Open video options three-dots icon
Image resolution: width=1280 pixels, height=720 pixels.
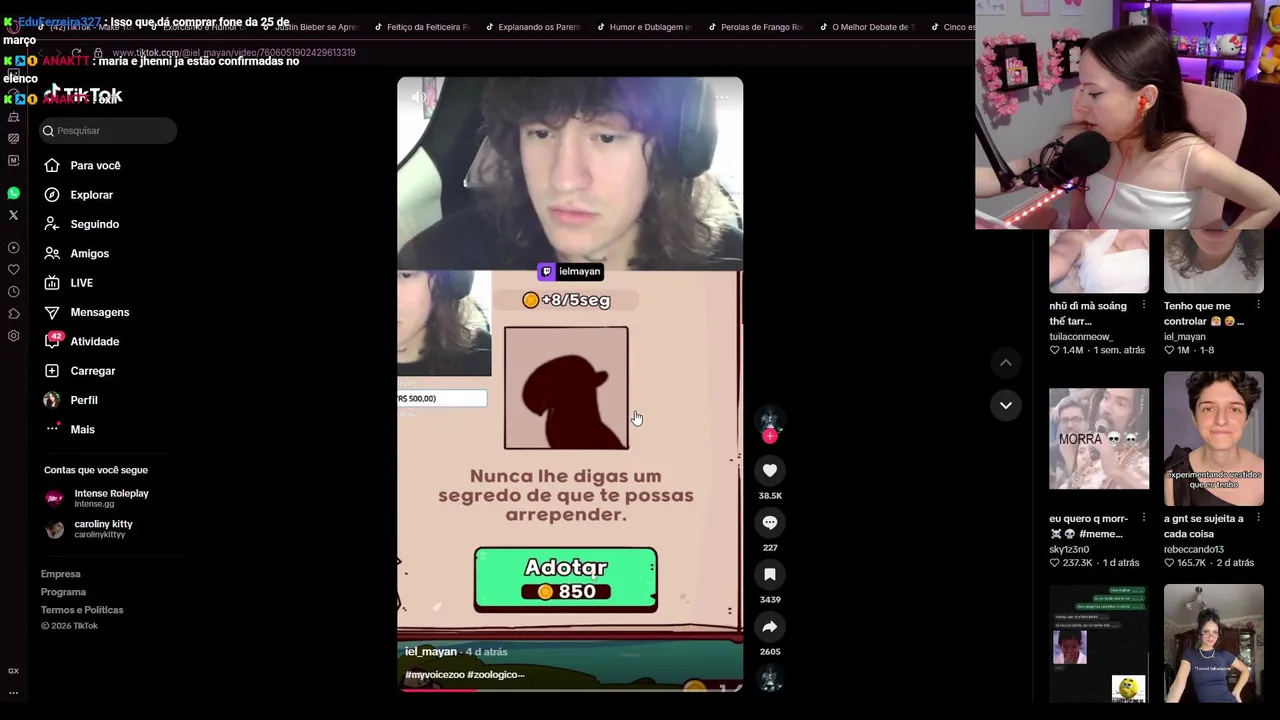[x=722, y=97]
